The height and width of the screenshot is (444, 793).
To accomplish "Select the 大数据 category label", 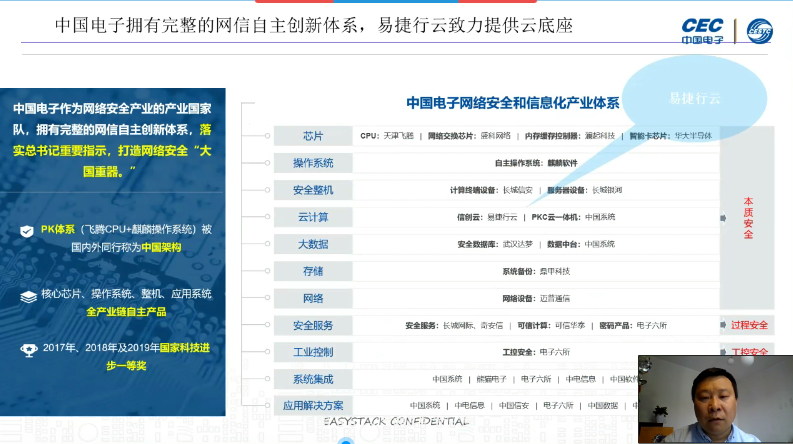I will coord(313,244).
